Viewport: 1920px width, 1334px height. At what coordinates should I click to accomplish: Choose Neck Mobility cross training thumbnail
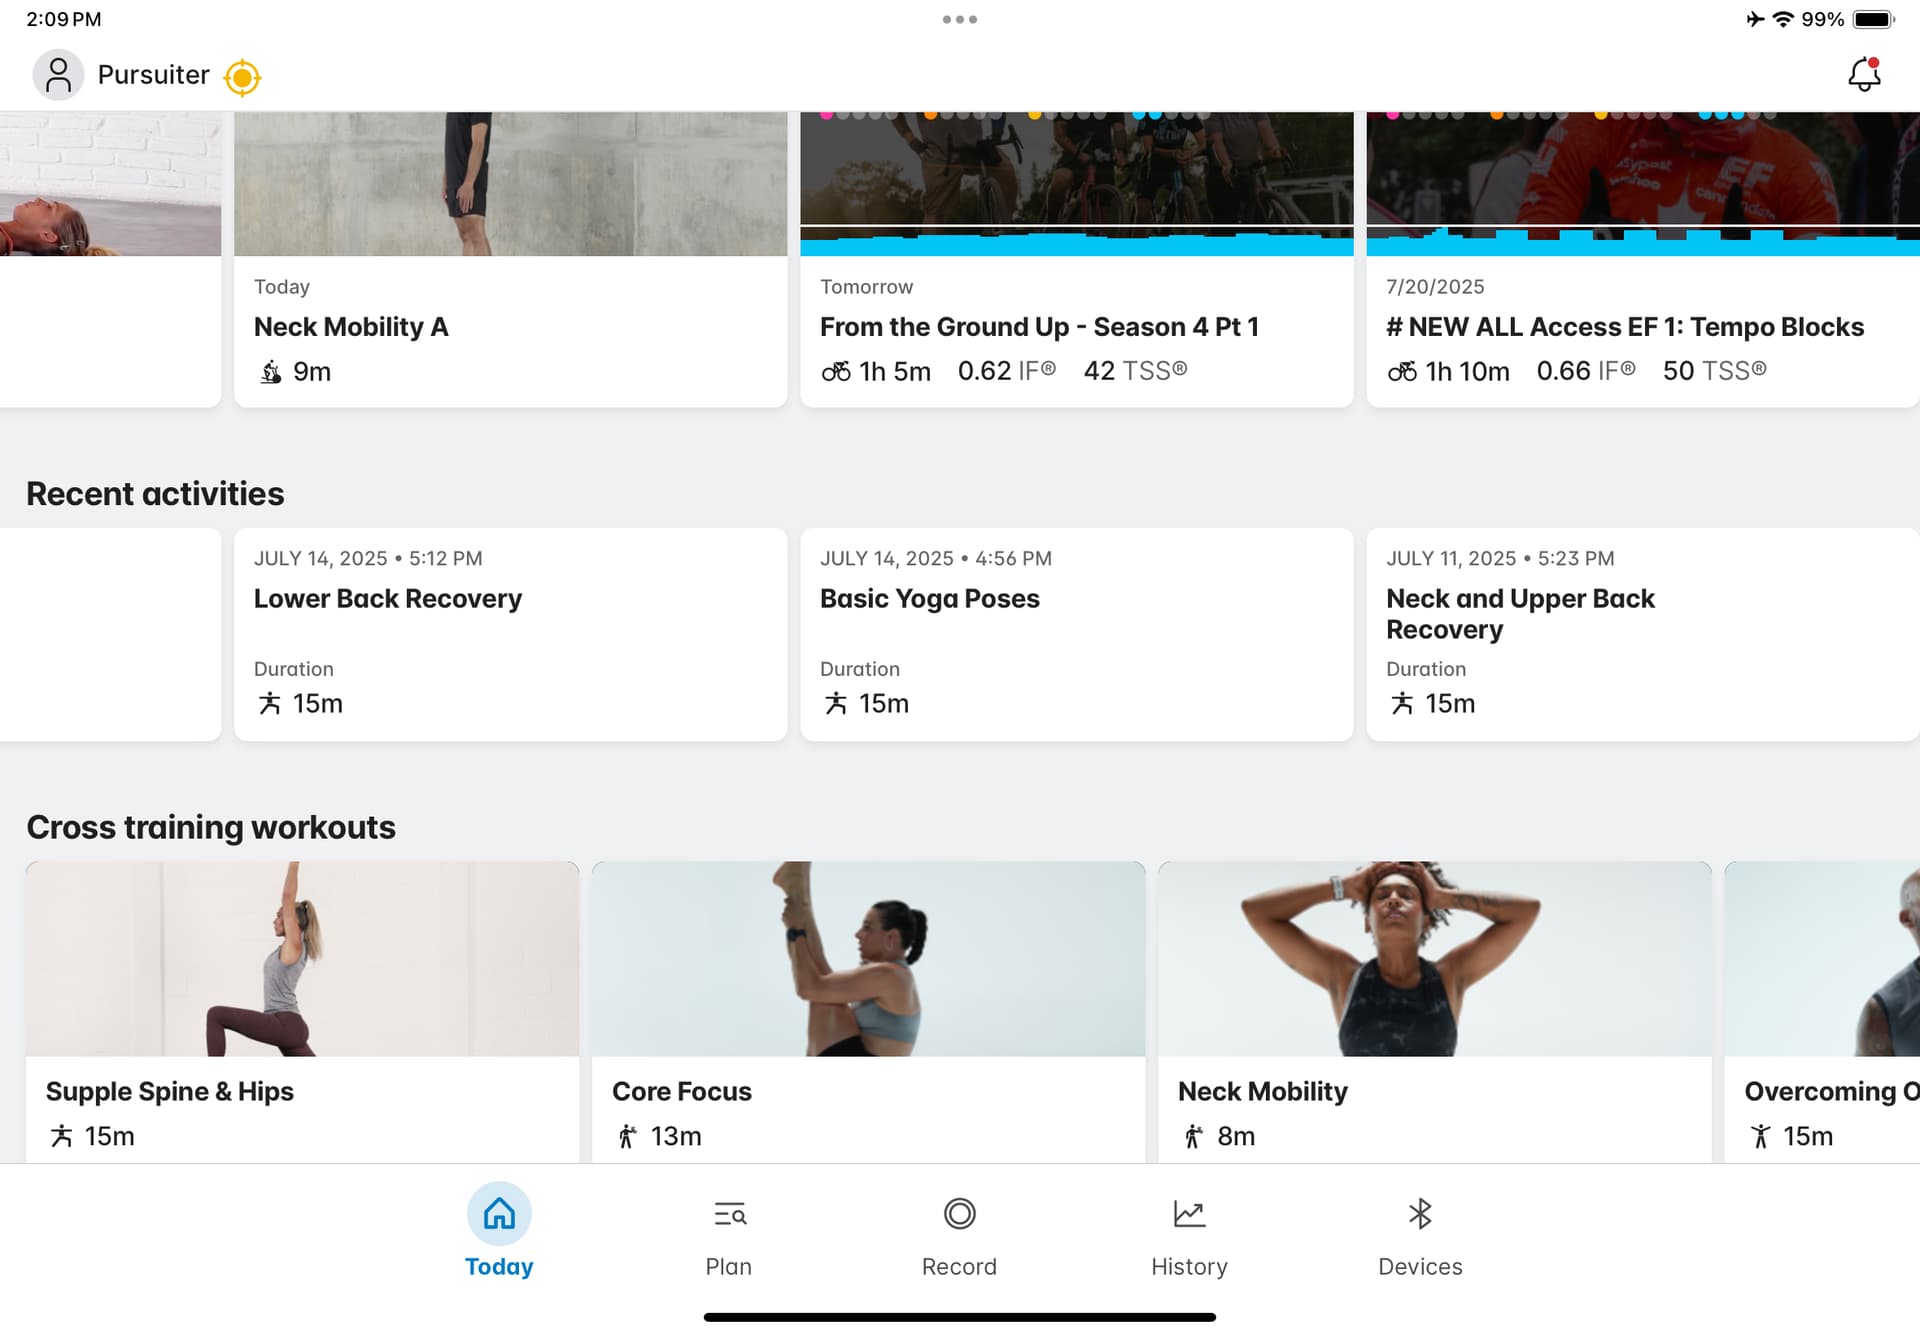coord(1434,958)
